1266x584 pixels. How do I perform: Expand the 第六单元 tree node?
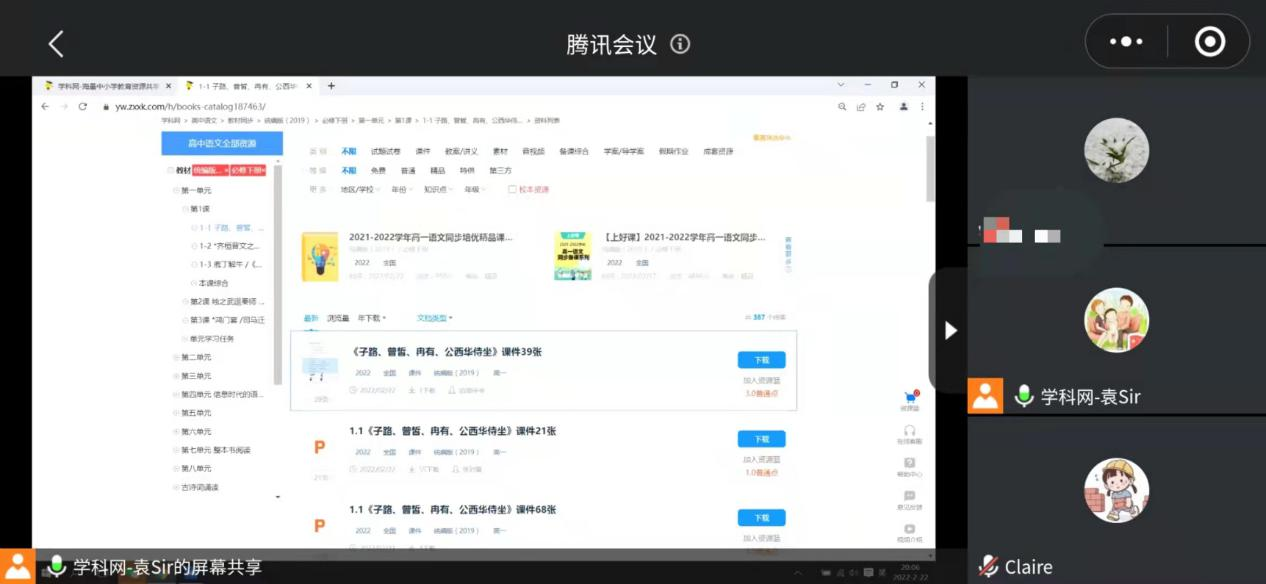176,432
